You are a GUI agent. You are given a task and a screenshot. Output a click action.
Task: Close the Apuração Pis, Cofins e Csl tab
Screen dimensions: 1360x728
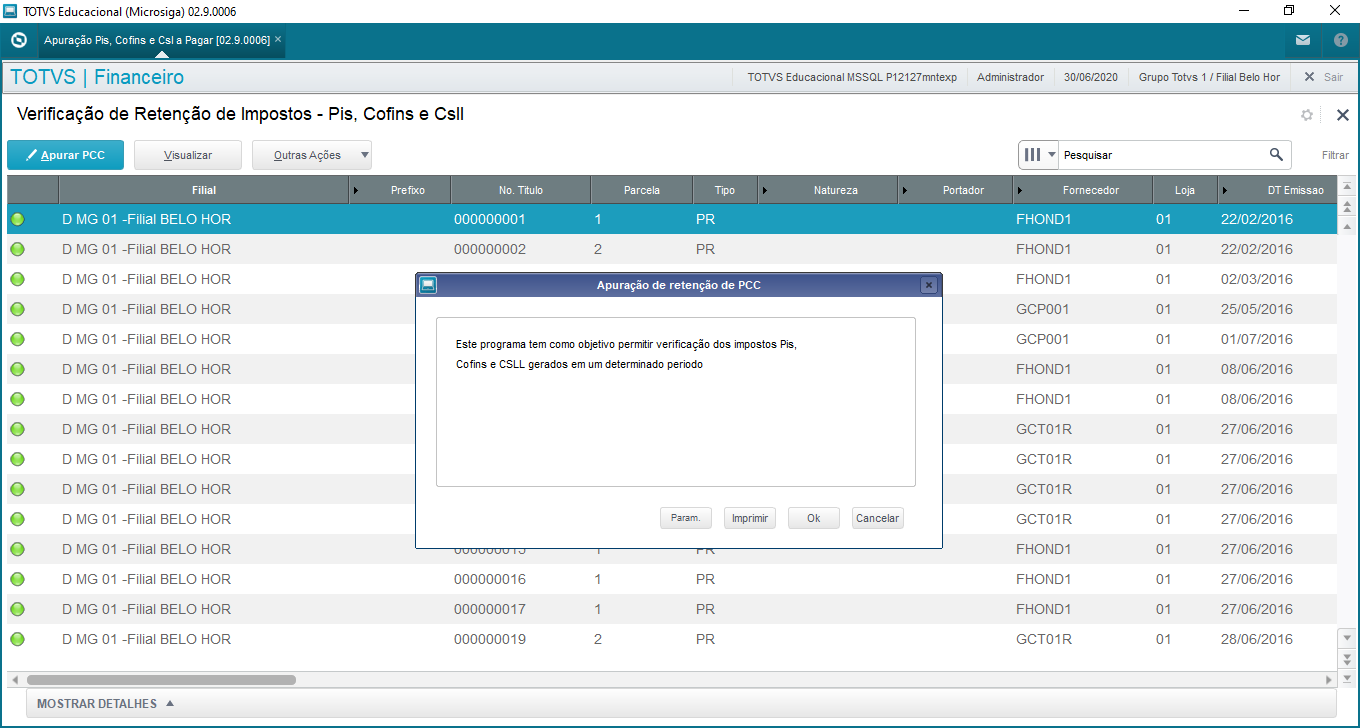pos(278,40)
